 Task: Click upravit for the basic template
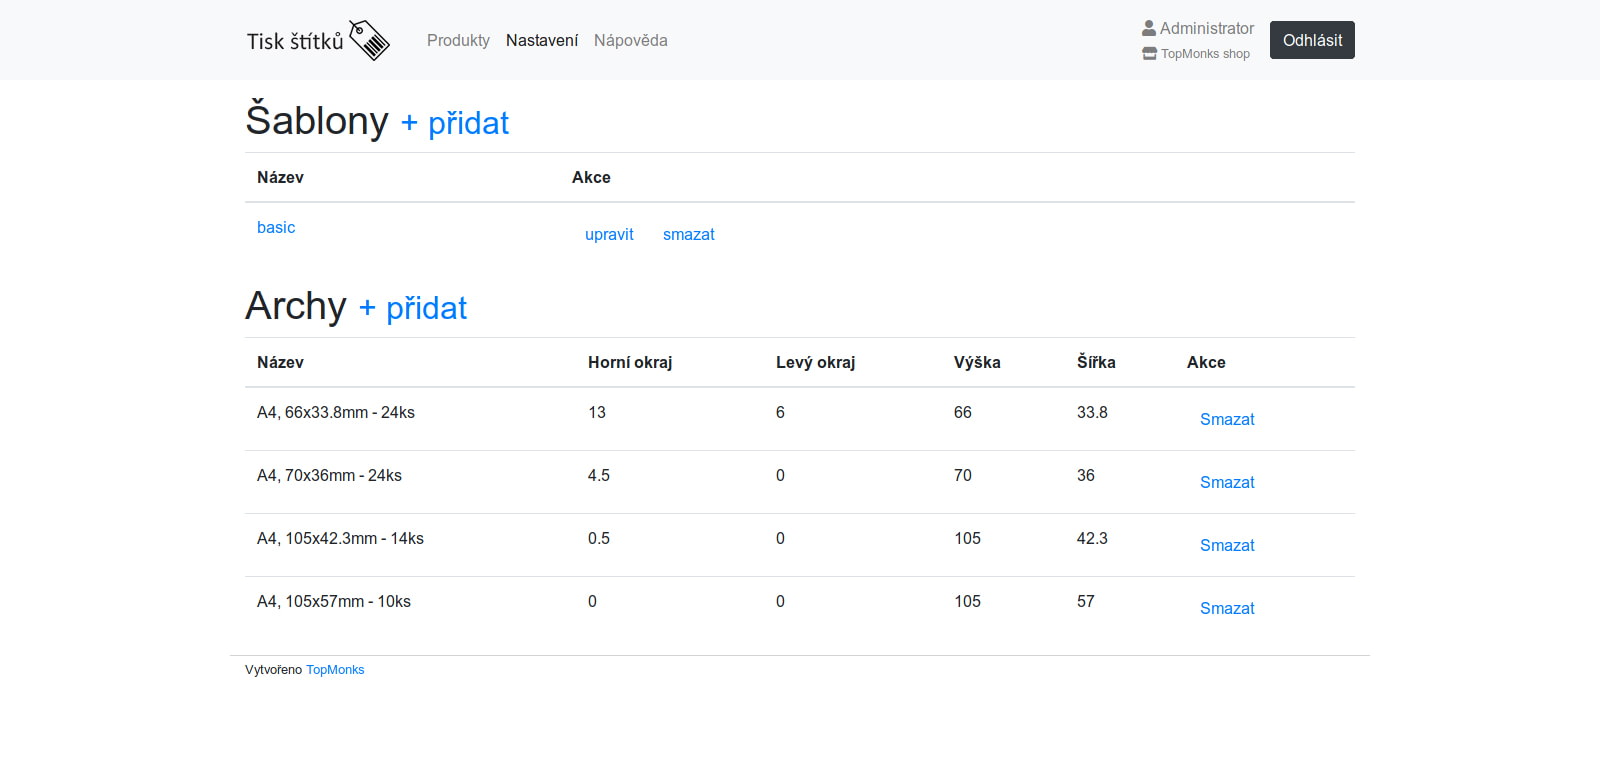[609, 234]
